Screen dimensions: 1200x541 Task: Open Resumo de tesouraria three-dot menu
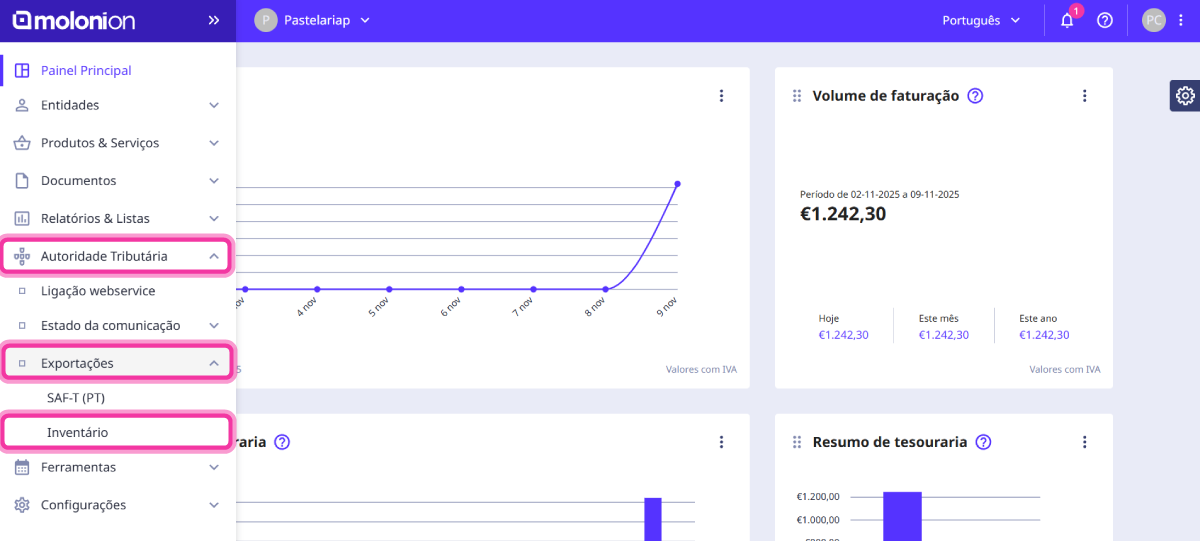click(1084, 442)
